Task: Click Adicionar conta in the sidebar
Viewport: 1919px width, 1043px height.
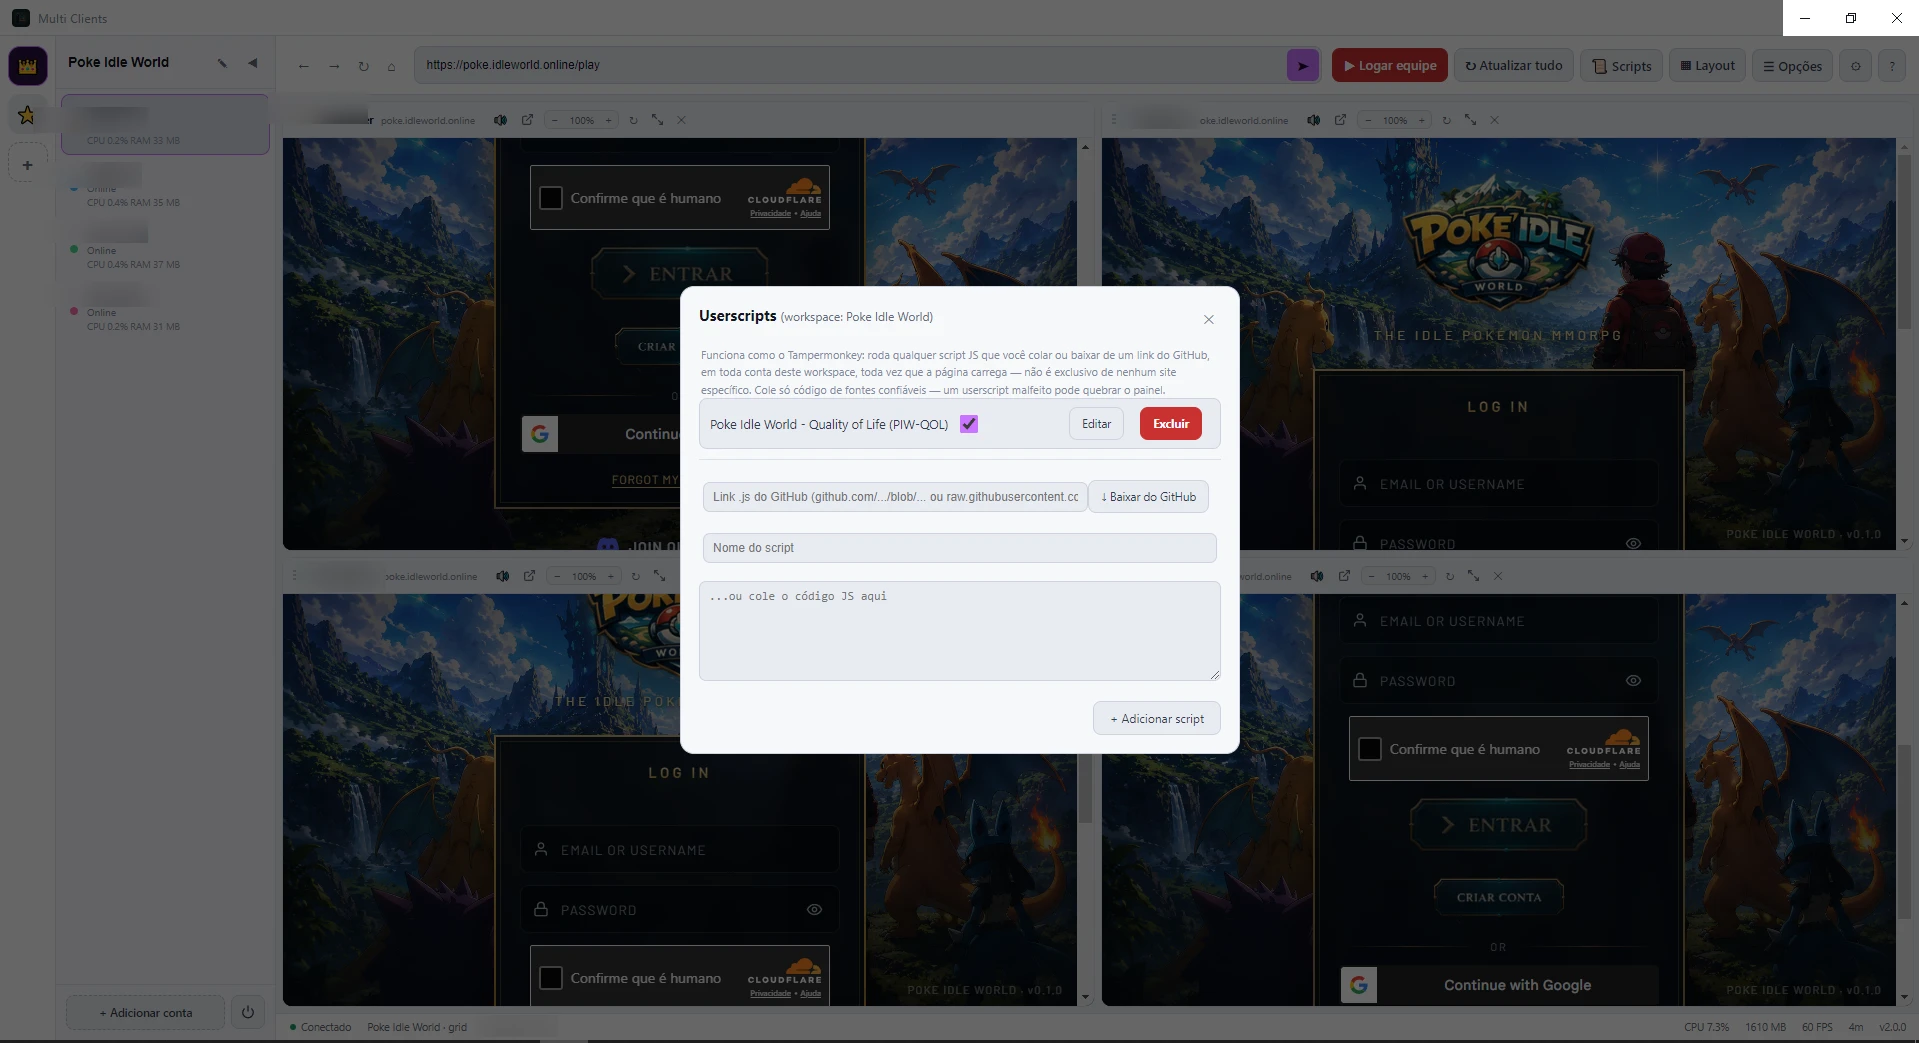Action: [146, 1013]
